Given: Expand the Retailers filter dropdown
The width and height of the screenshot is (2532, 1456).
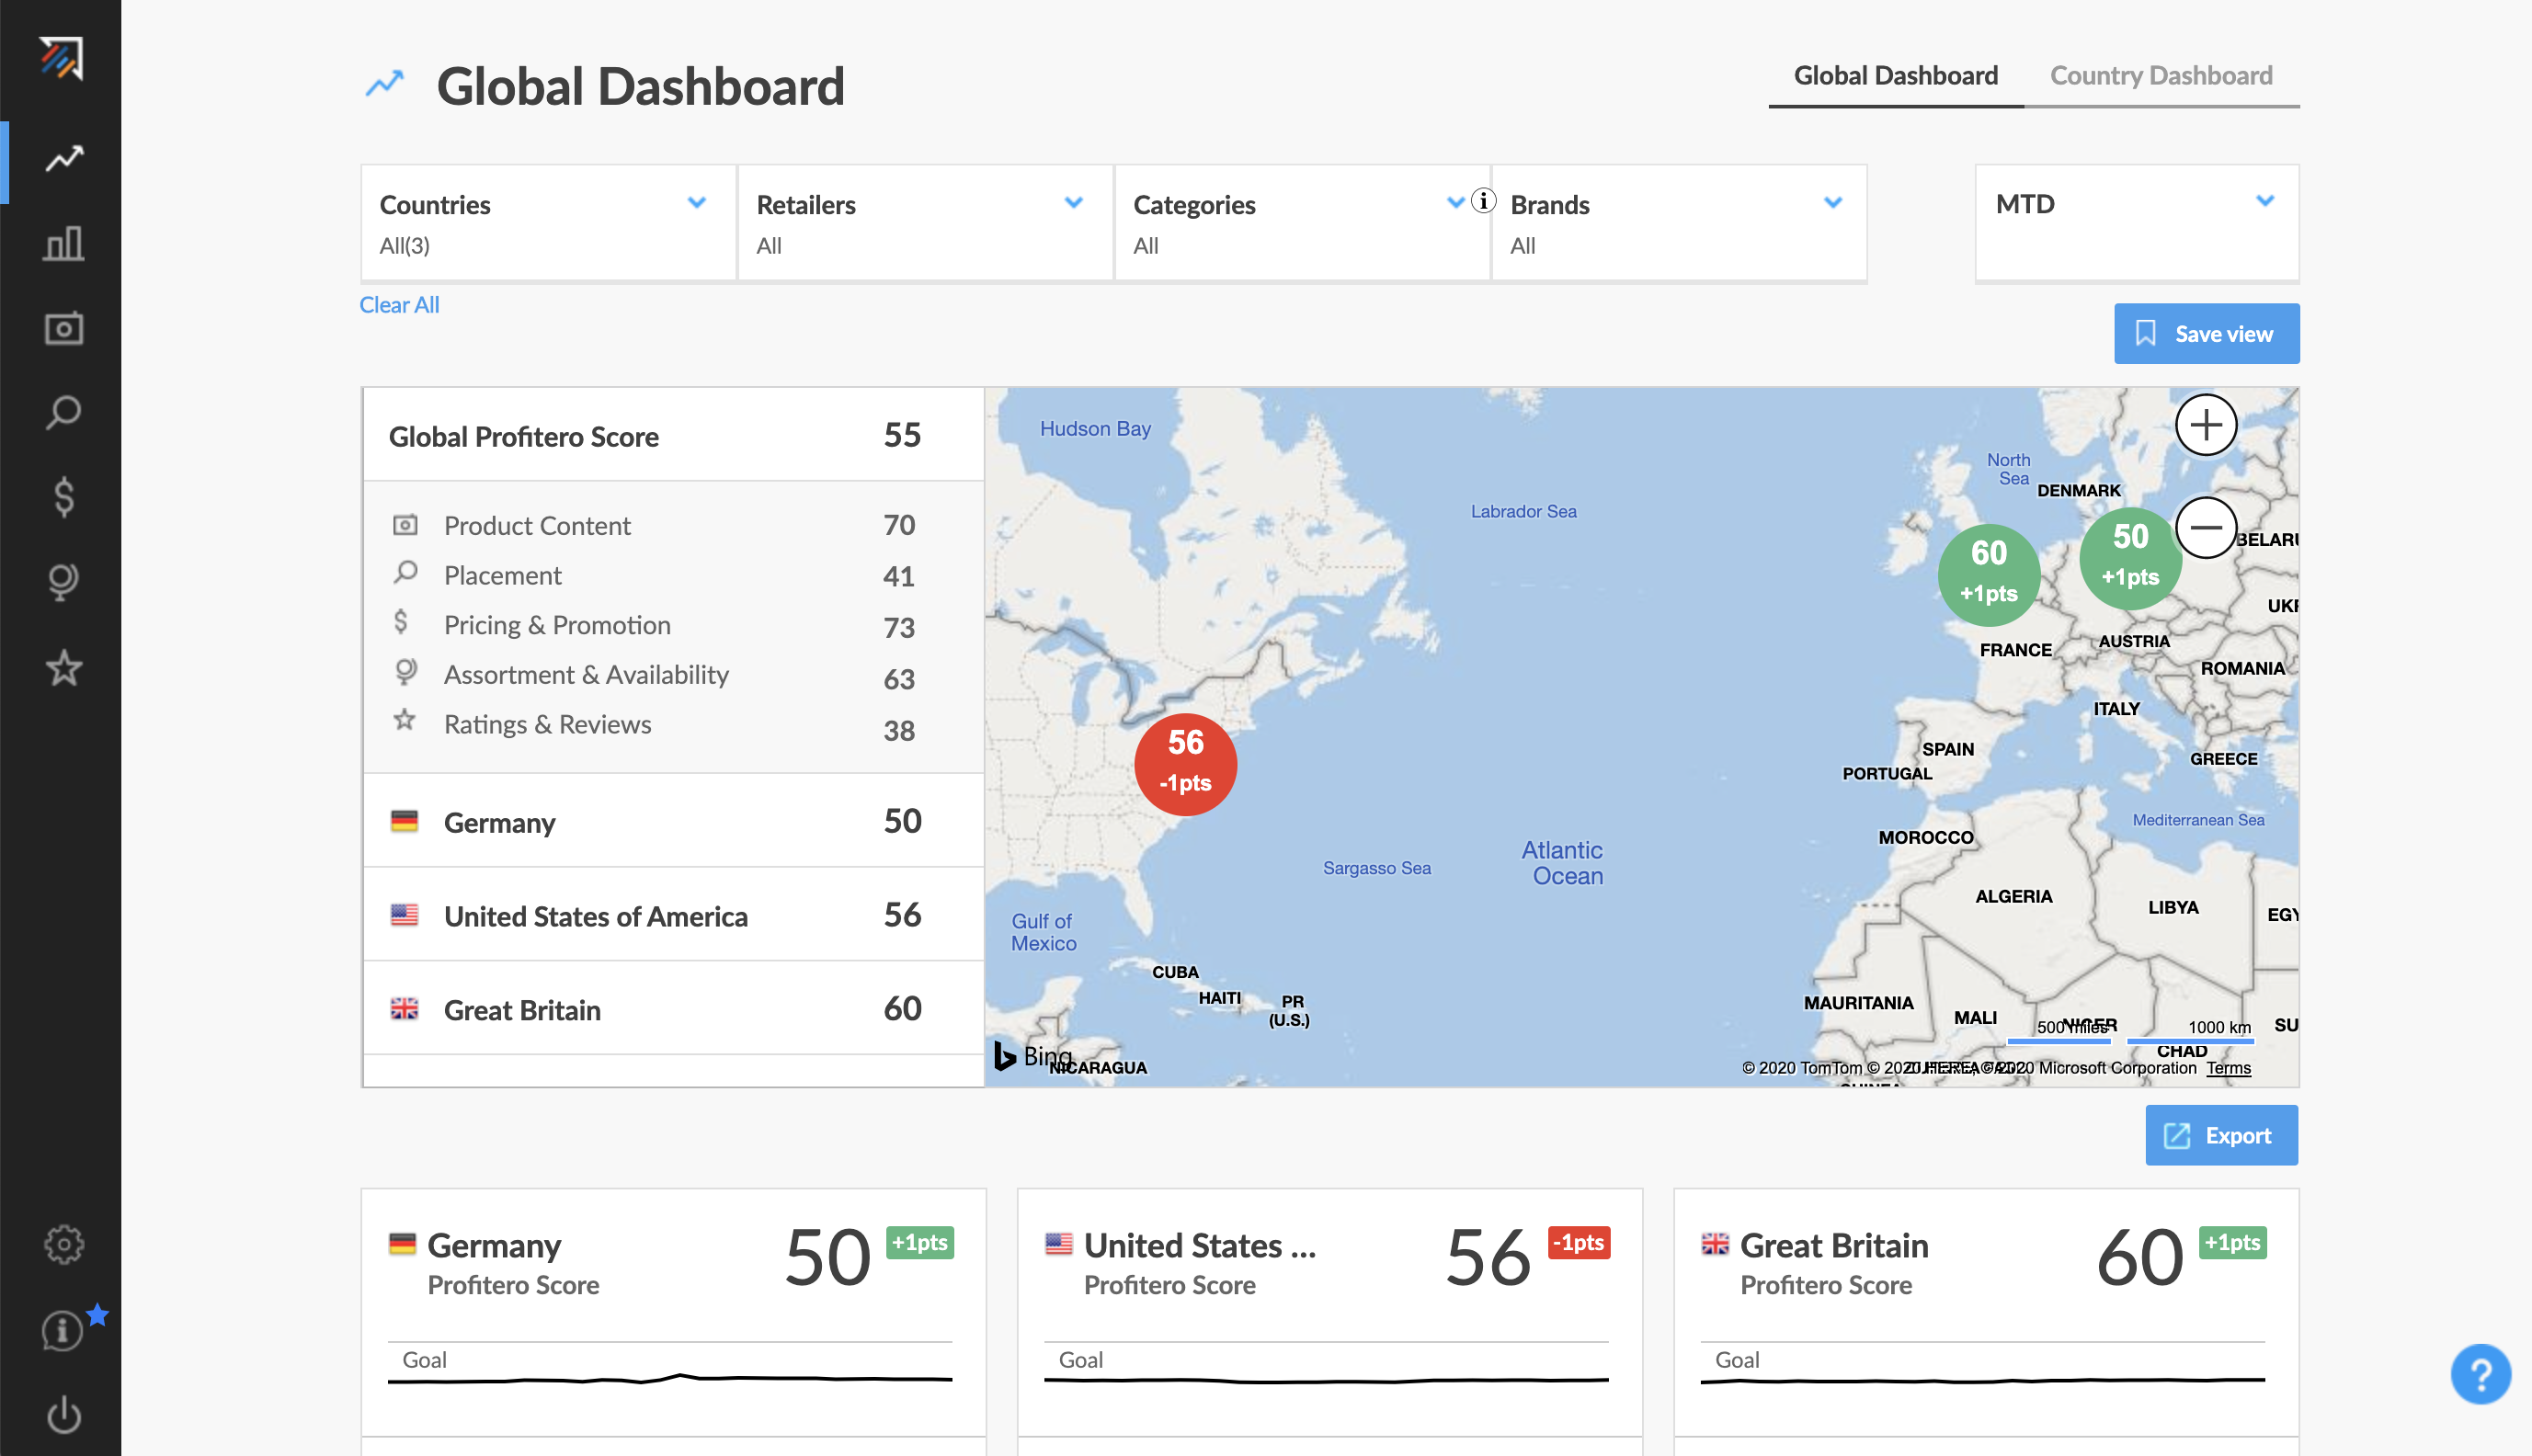Looking at the screenshot, I should 1073,203.
